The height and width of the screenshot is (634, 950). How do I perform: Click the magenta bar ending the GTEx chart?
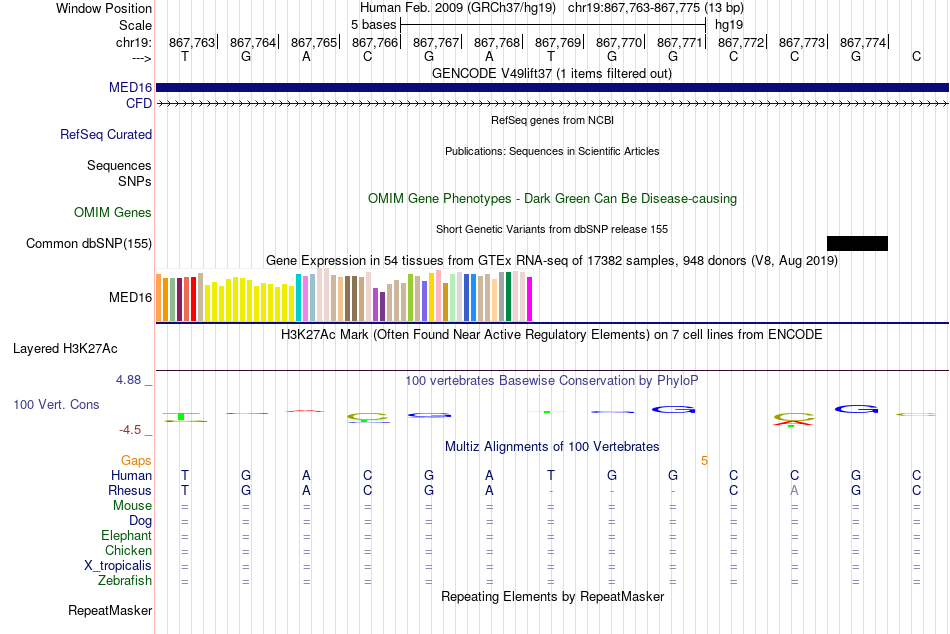[530, 299]
